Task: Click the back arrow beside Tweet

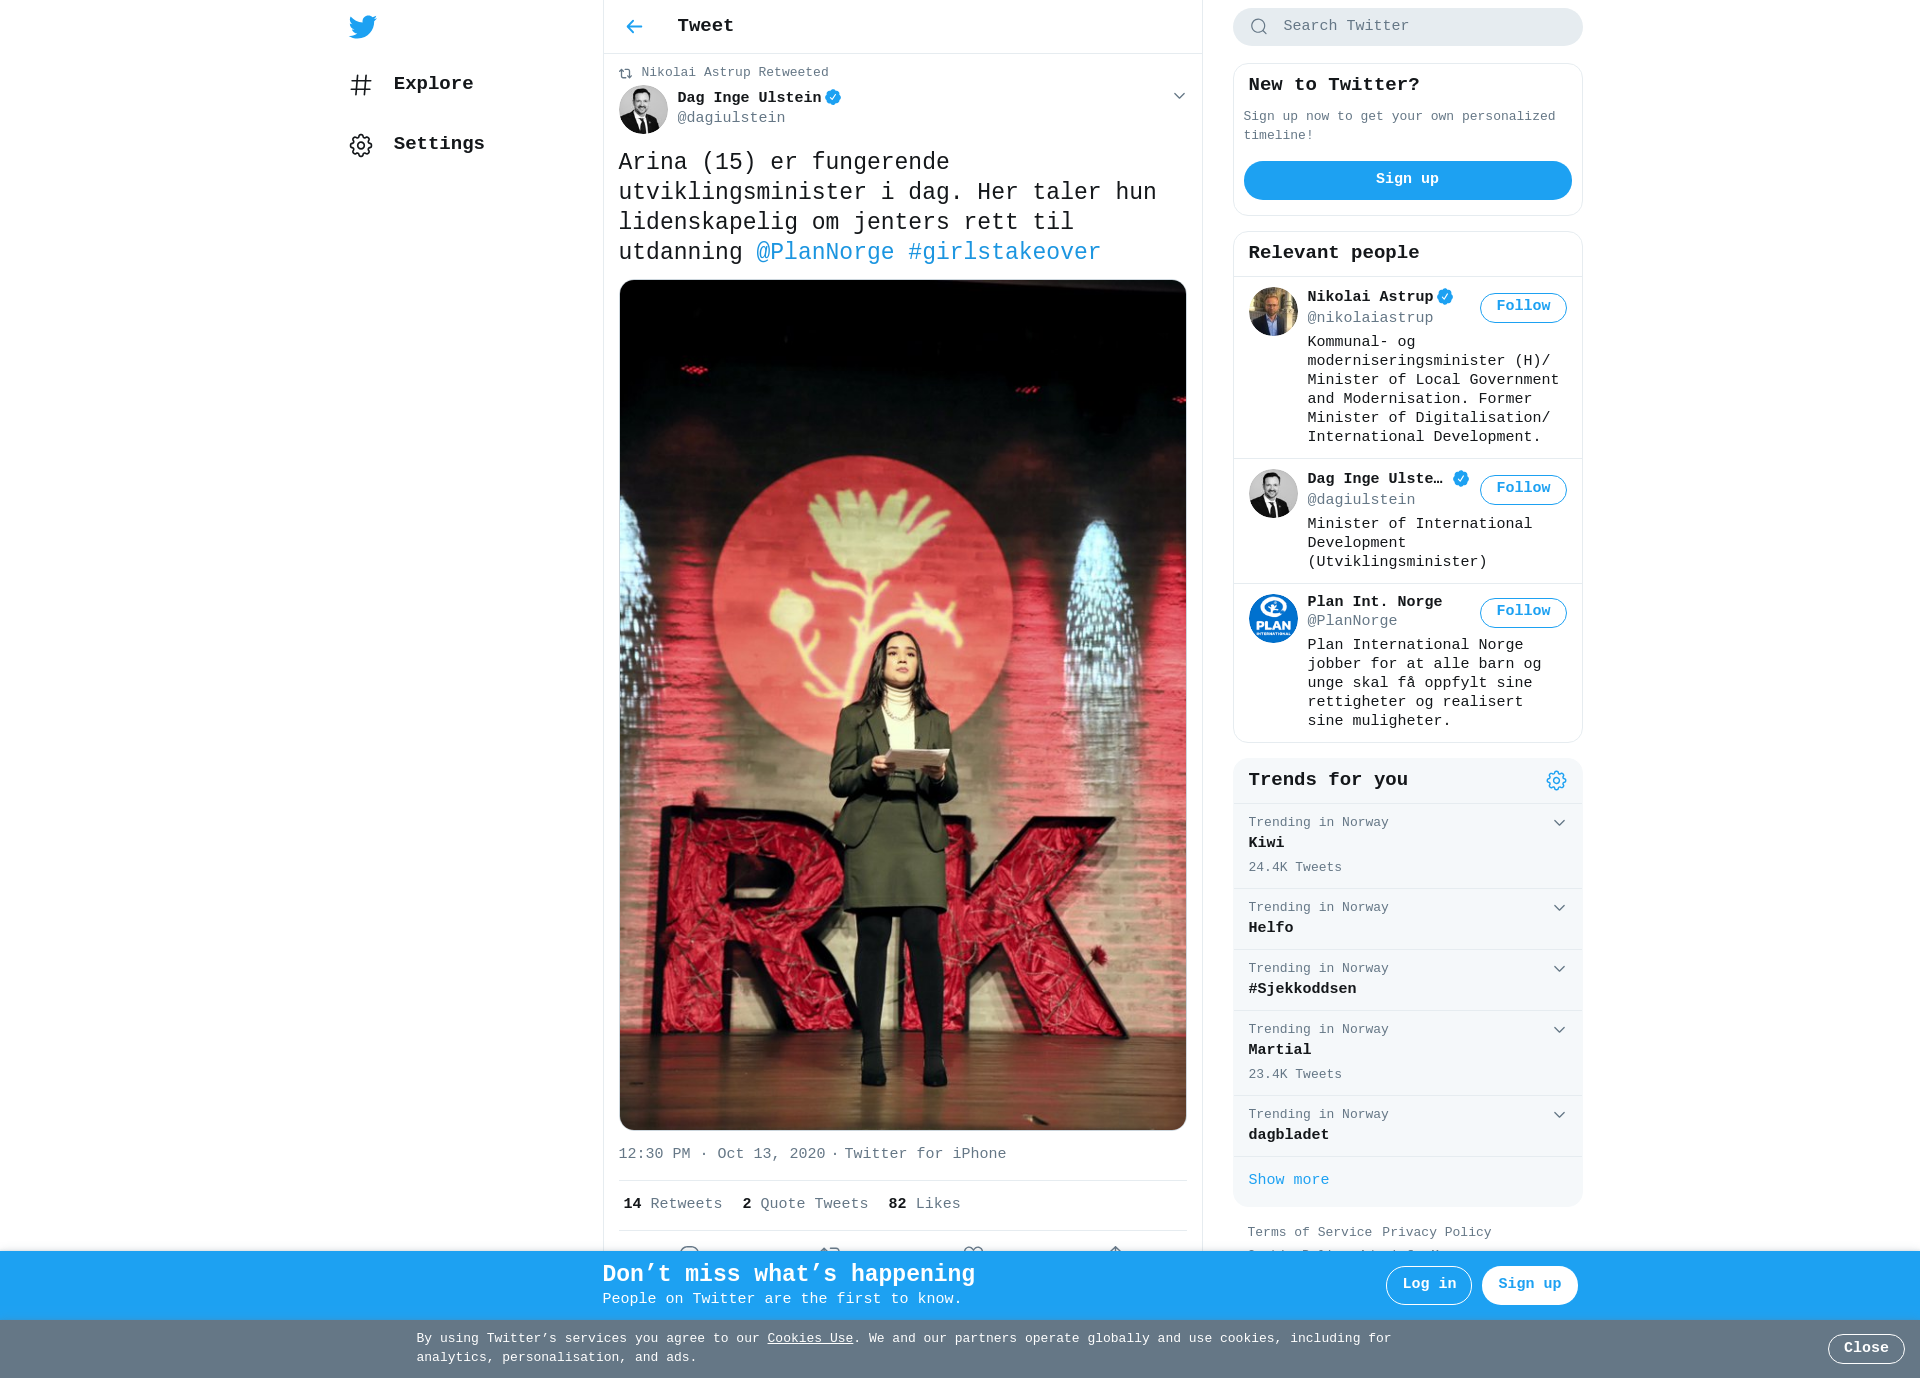Action: [634, 27]
